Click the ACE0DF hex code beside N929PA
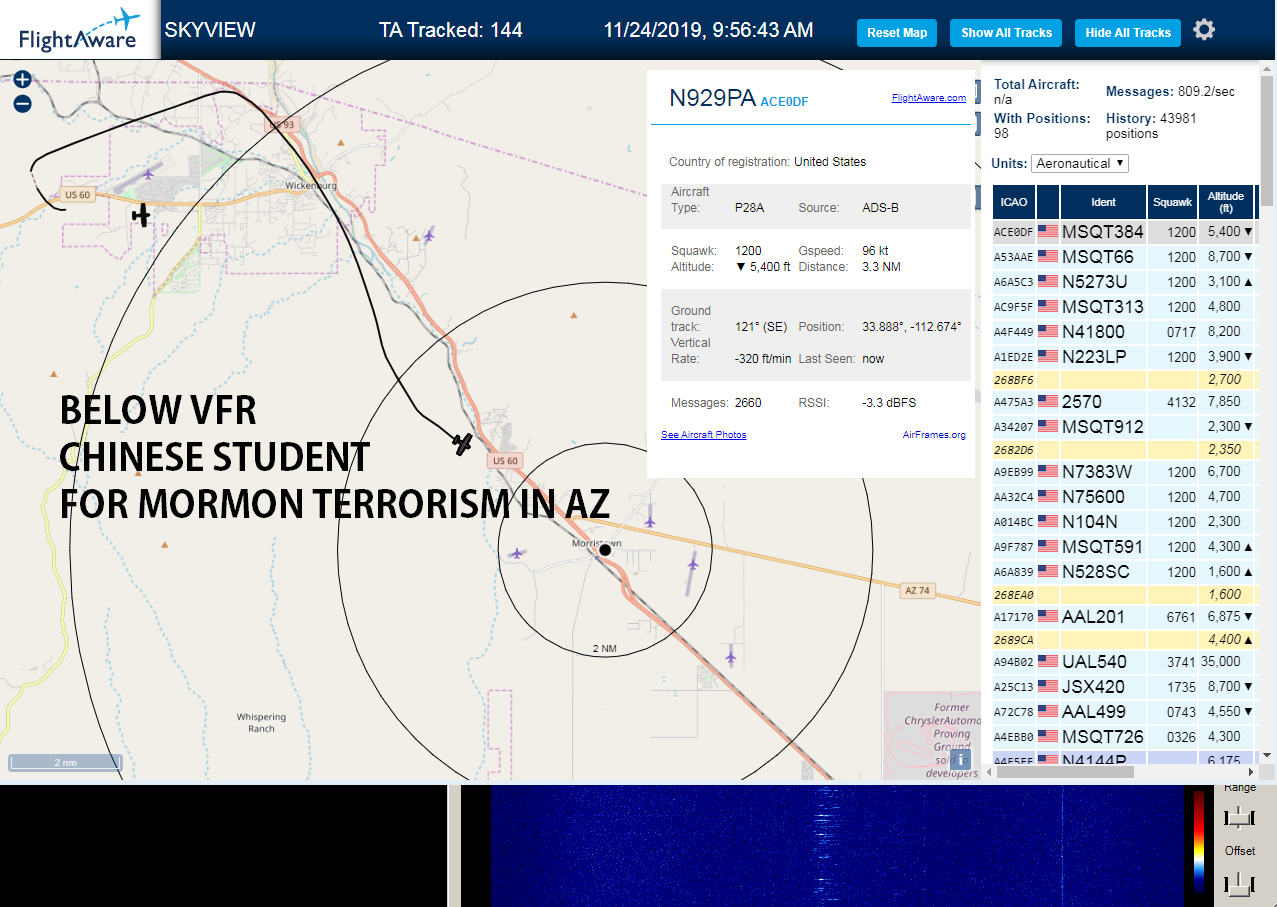 [x=784, y=102]
